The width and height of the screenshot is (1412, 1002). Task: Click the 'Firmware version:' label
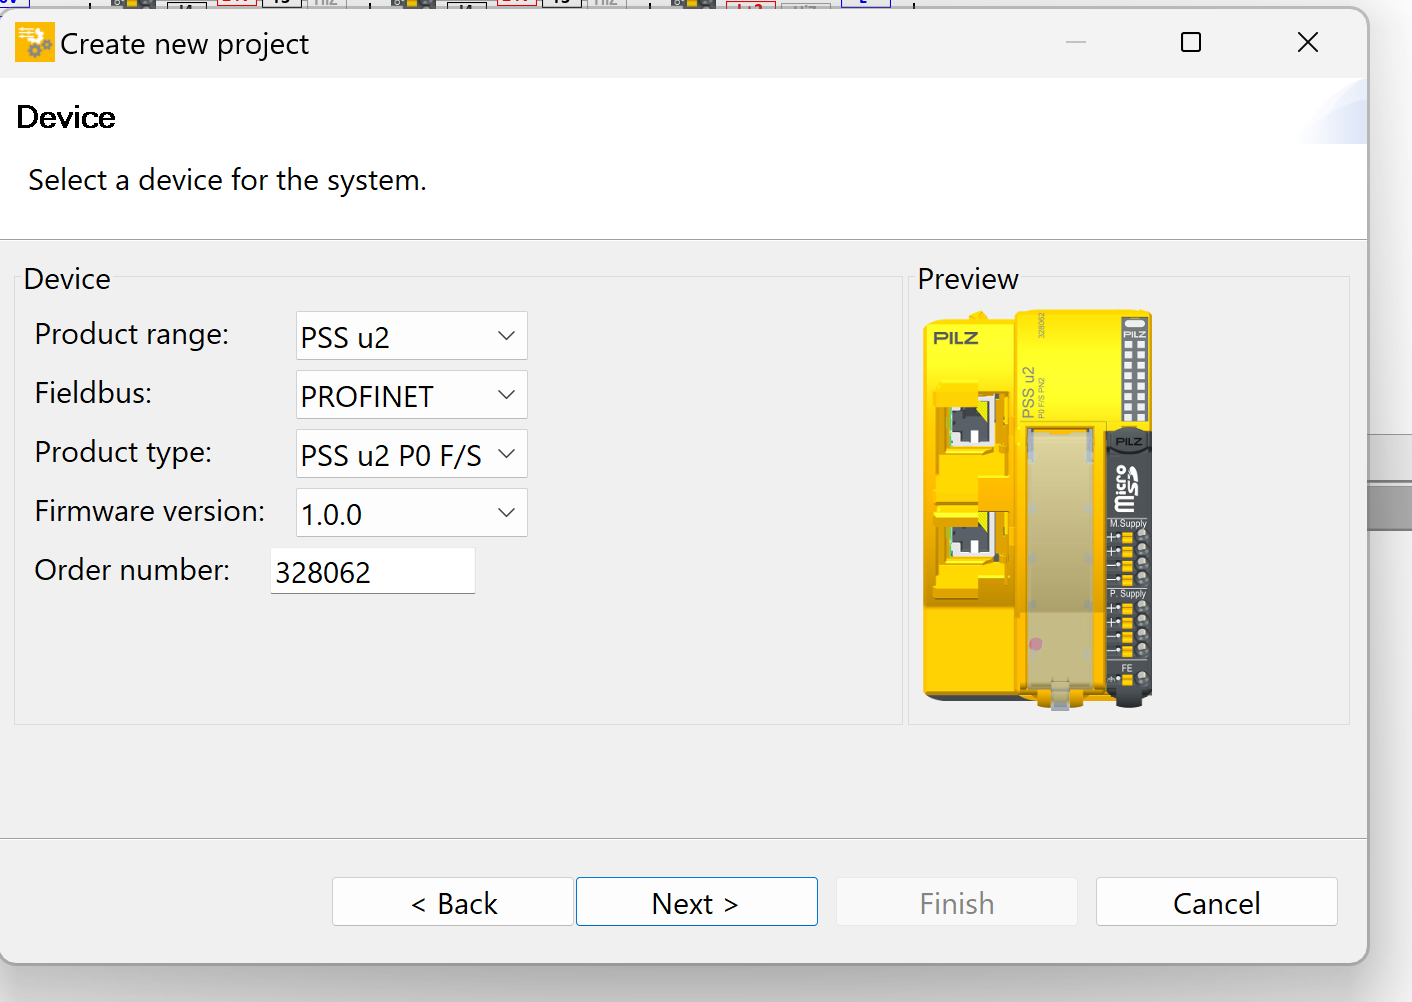click(150, 511)
